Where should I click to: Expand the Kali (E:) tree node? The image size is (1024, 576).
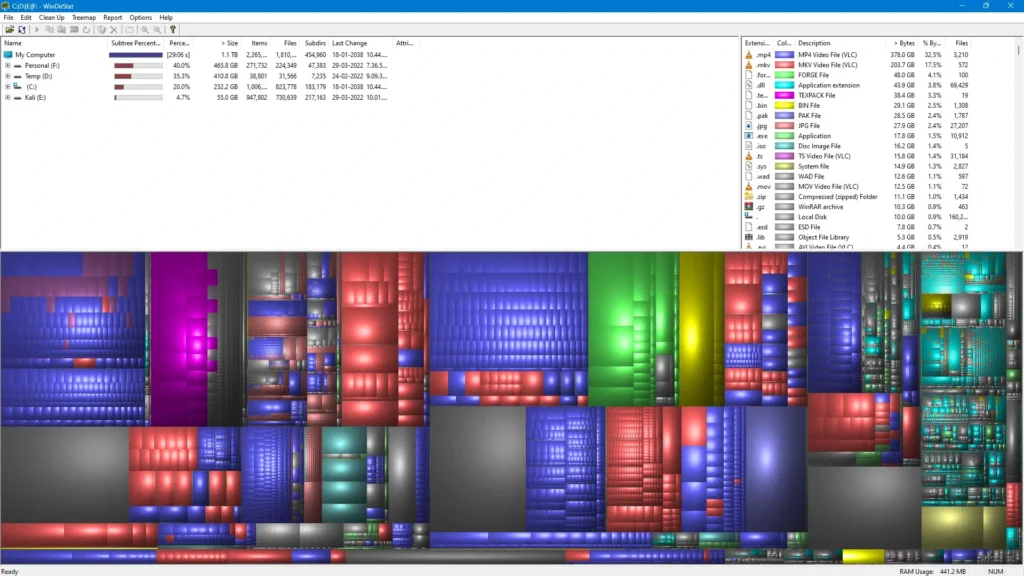(x=7, y=96)
